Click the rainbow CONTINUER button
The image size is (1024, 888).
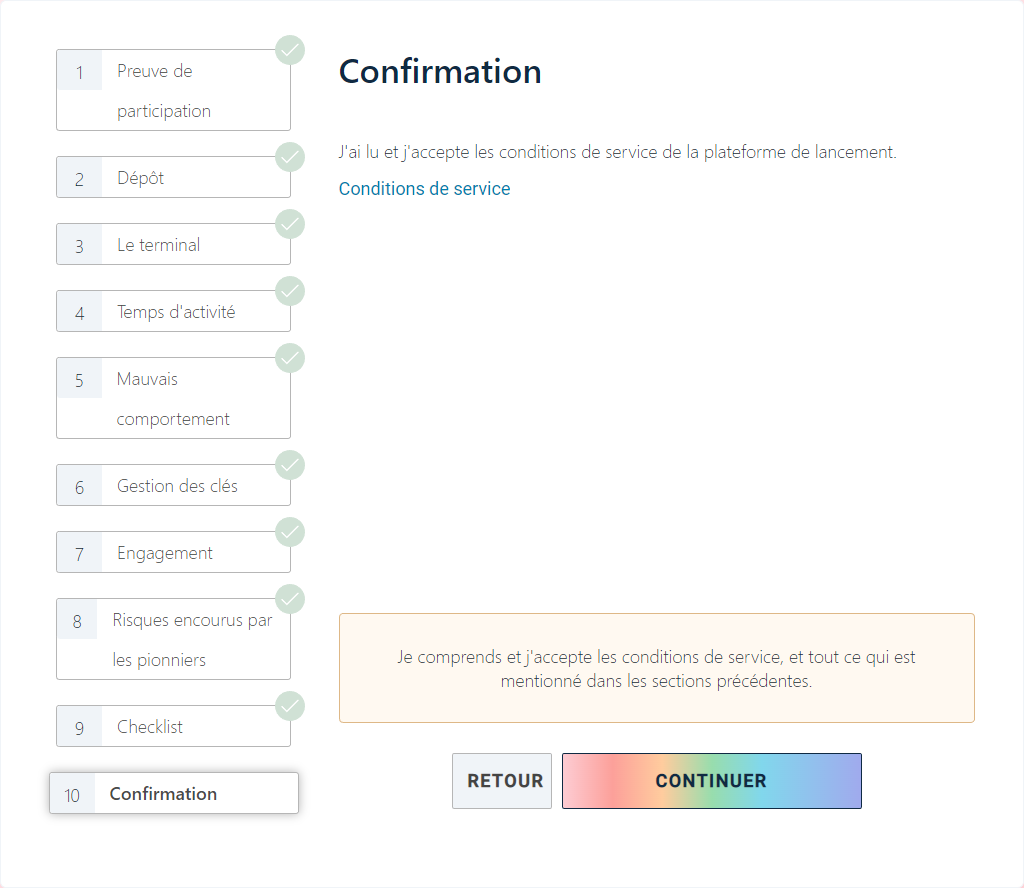[711, 781]
